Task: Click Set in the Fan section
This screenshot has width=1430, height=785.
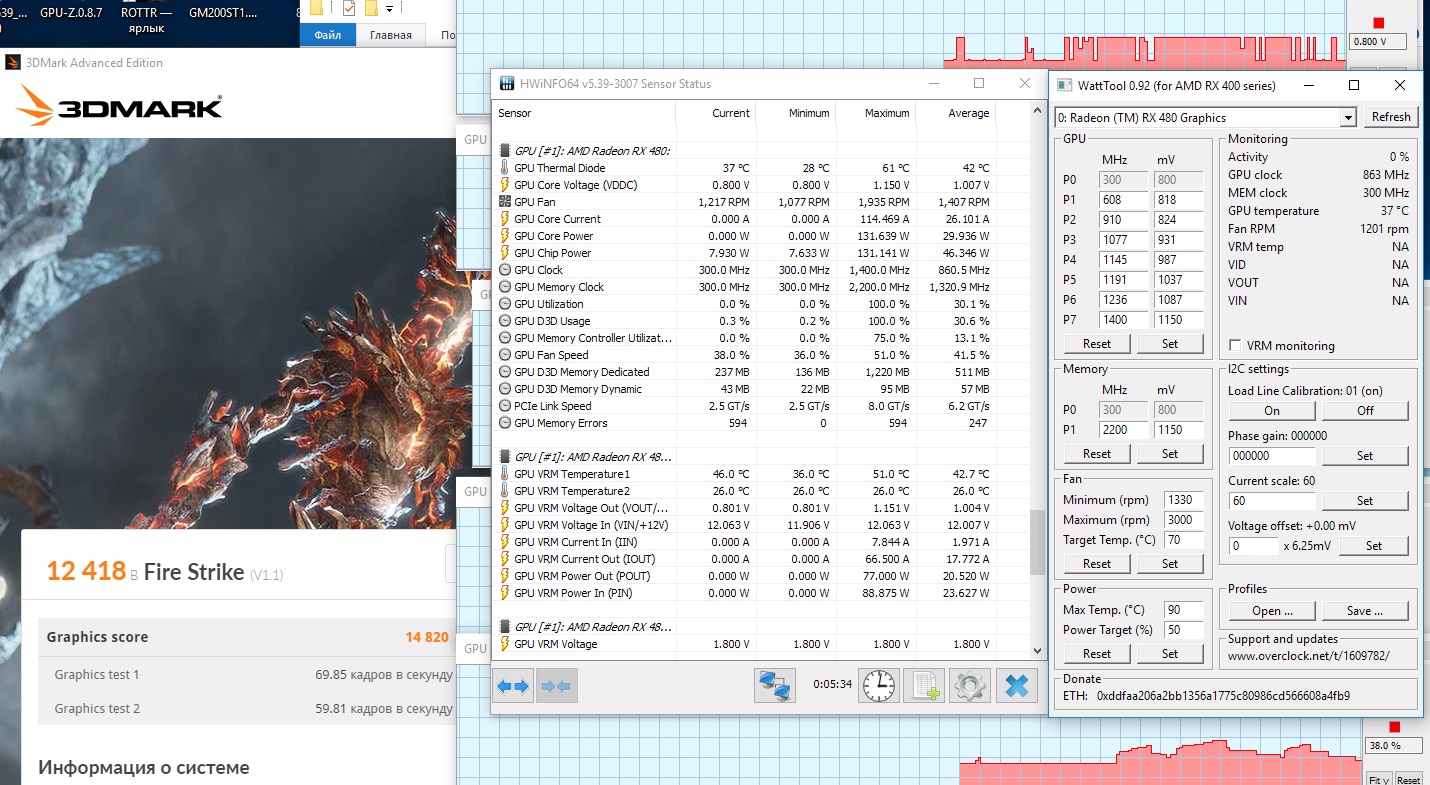Action: pyautogui.click(x=1170, y=564)
